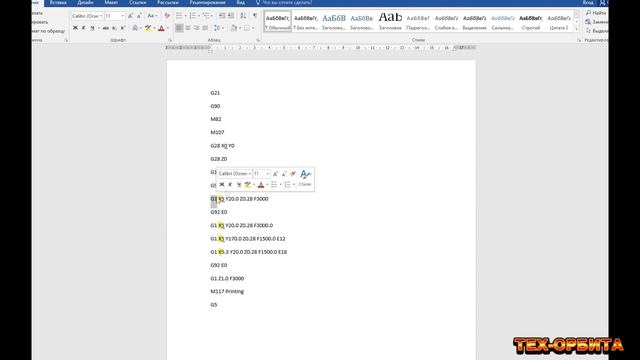
Task: Click the Формат по образцу button
Action: click(x=48, y=31)
